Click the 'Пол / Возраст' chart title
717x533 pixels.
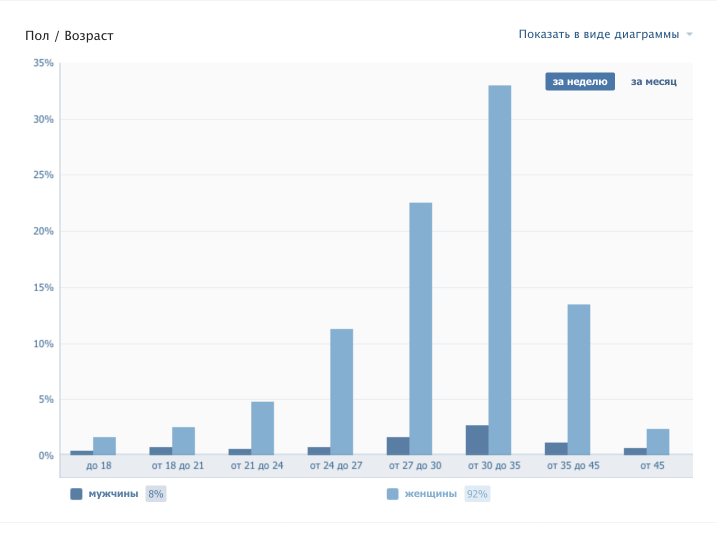tap(69, 36)
